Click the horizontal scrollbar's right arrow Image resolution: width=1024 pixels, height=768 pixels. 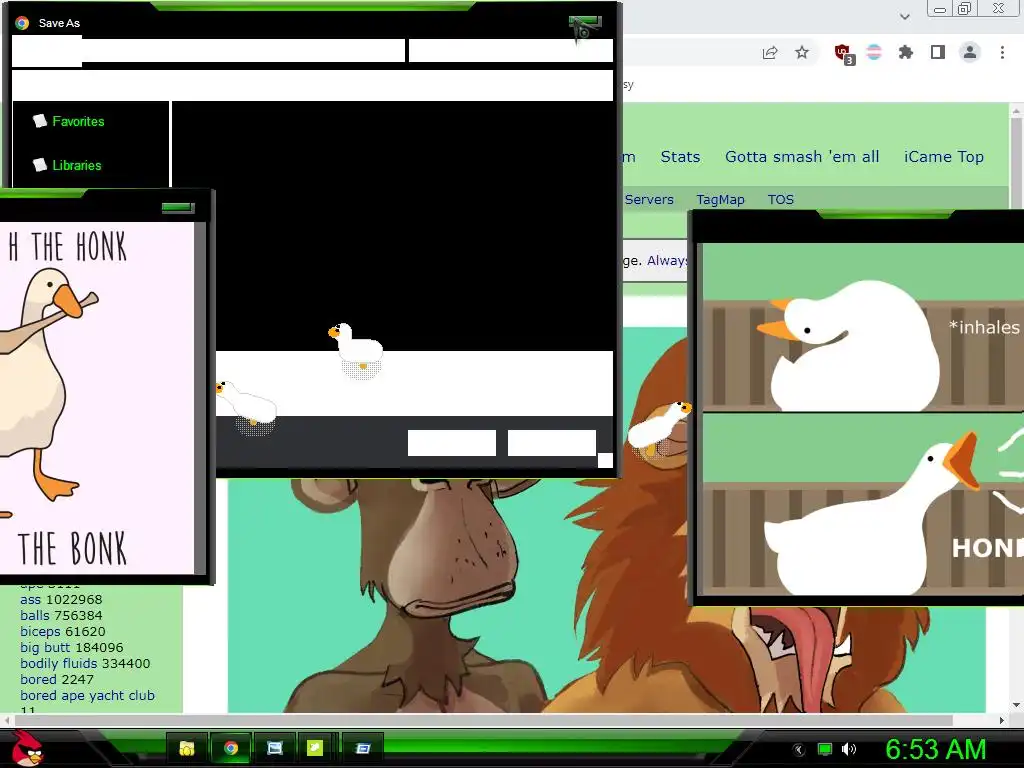[1002, 720]
